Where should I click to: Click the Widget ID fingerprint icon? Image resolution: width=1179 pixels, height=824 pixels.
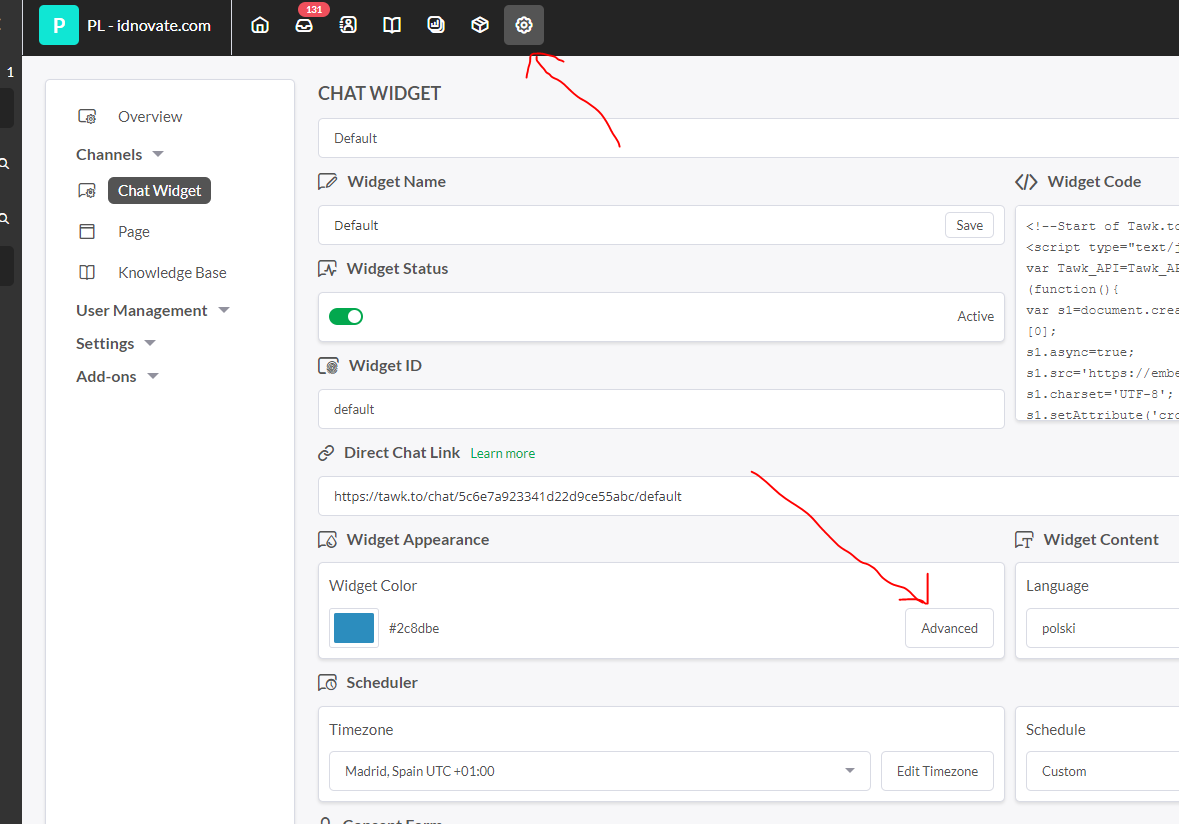[x=329, y=365]
